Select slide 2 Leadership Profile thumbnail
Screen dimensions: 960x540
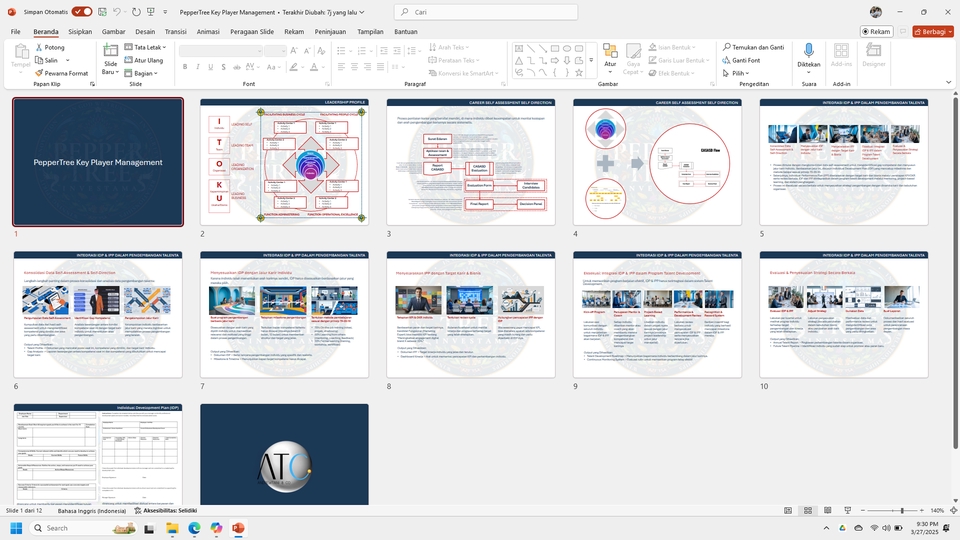point(284,162)
